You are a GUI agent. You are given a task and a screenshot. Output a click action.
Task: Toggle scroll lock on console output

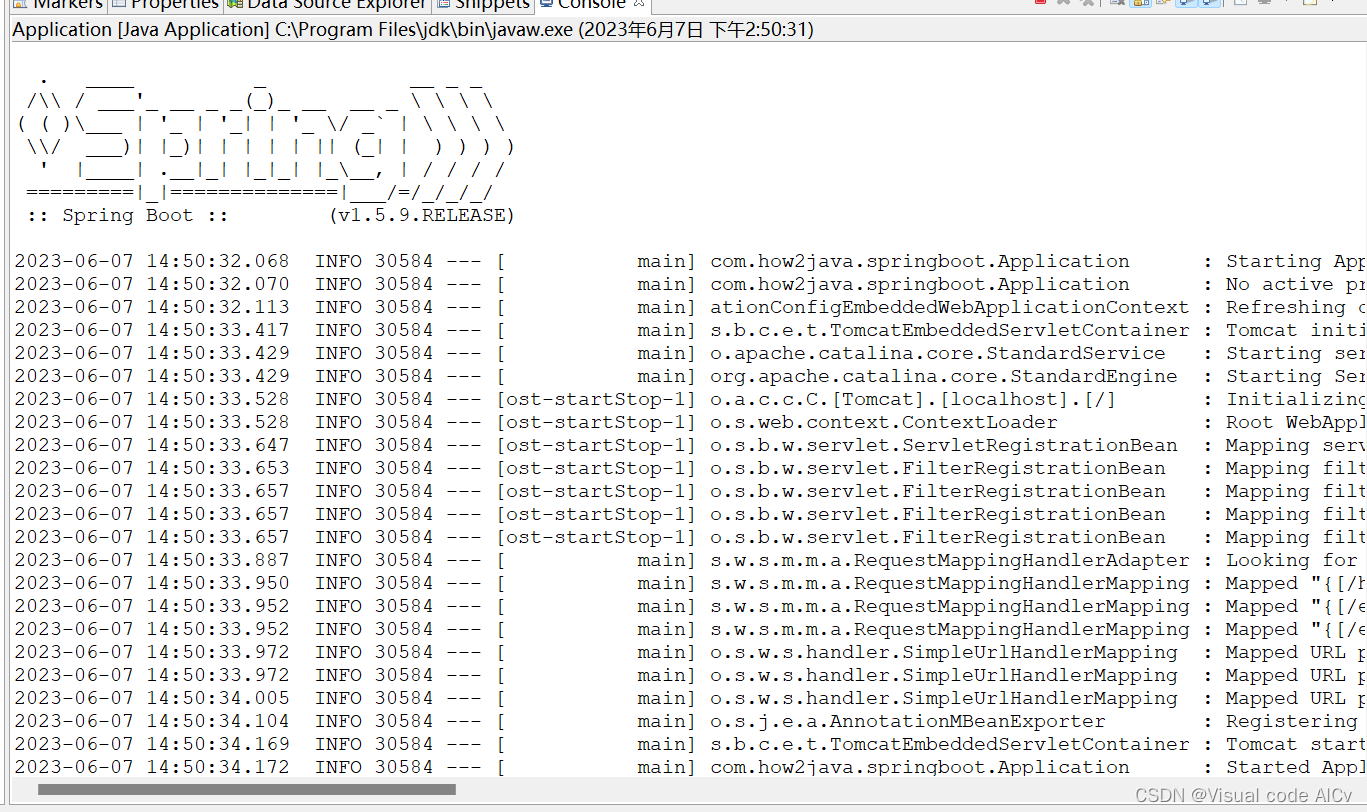1139,4
